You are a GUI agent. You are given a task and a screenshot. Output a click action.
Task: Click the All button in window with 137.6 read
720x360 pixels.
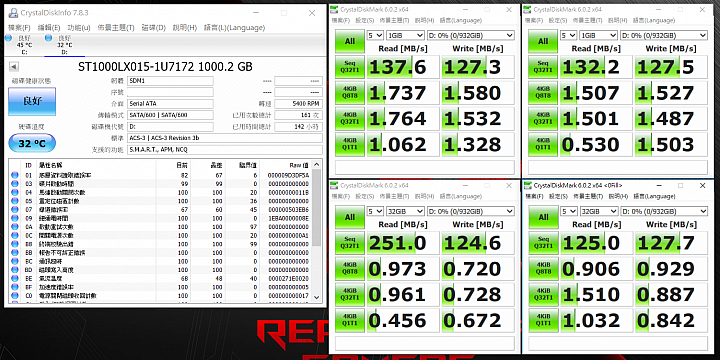(350, 41)
